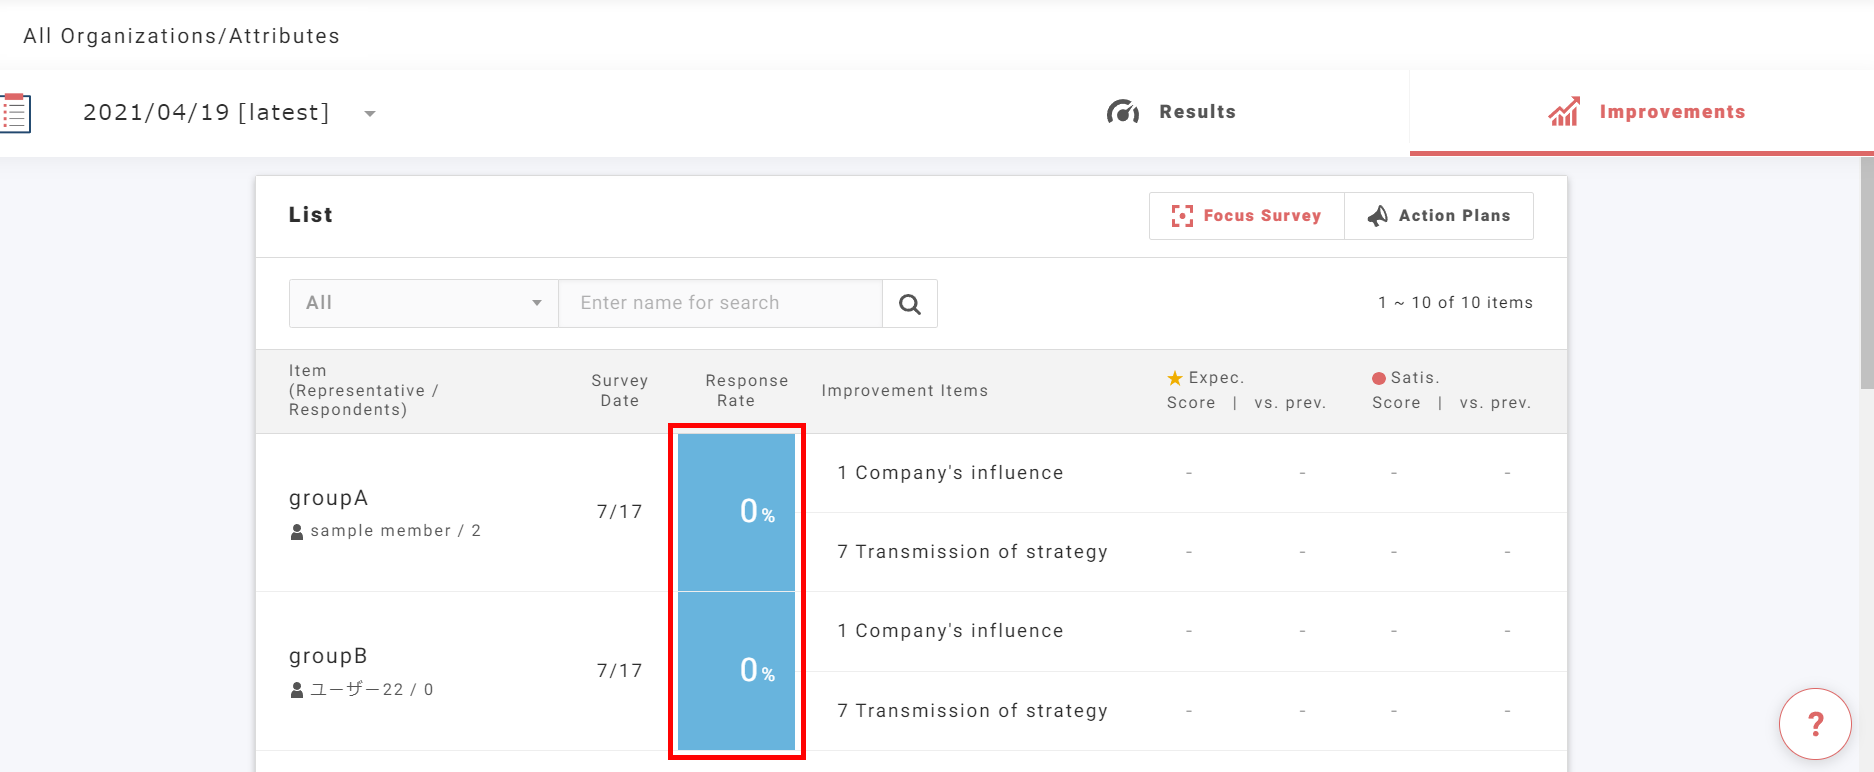The image size is (1874, 772).
Task: Click the person icon beside sample member
Action: point(297,532)
